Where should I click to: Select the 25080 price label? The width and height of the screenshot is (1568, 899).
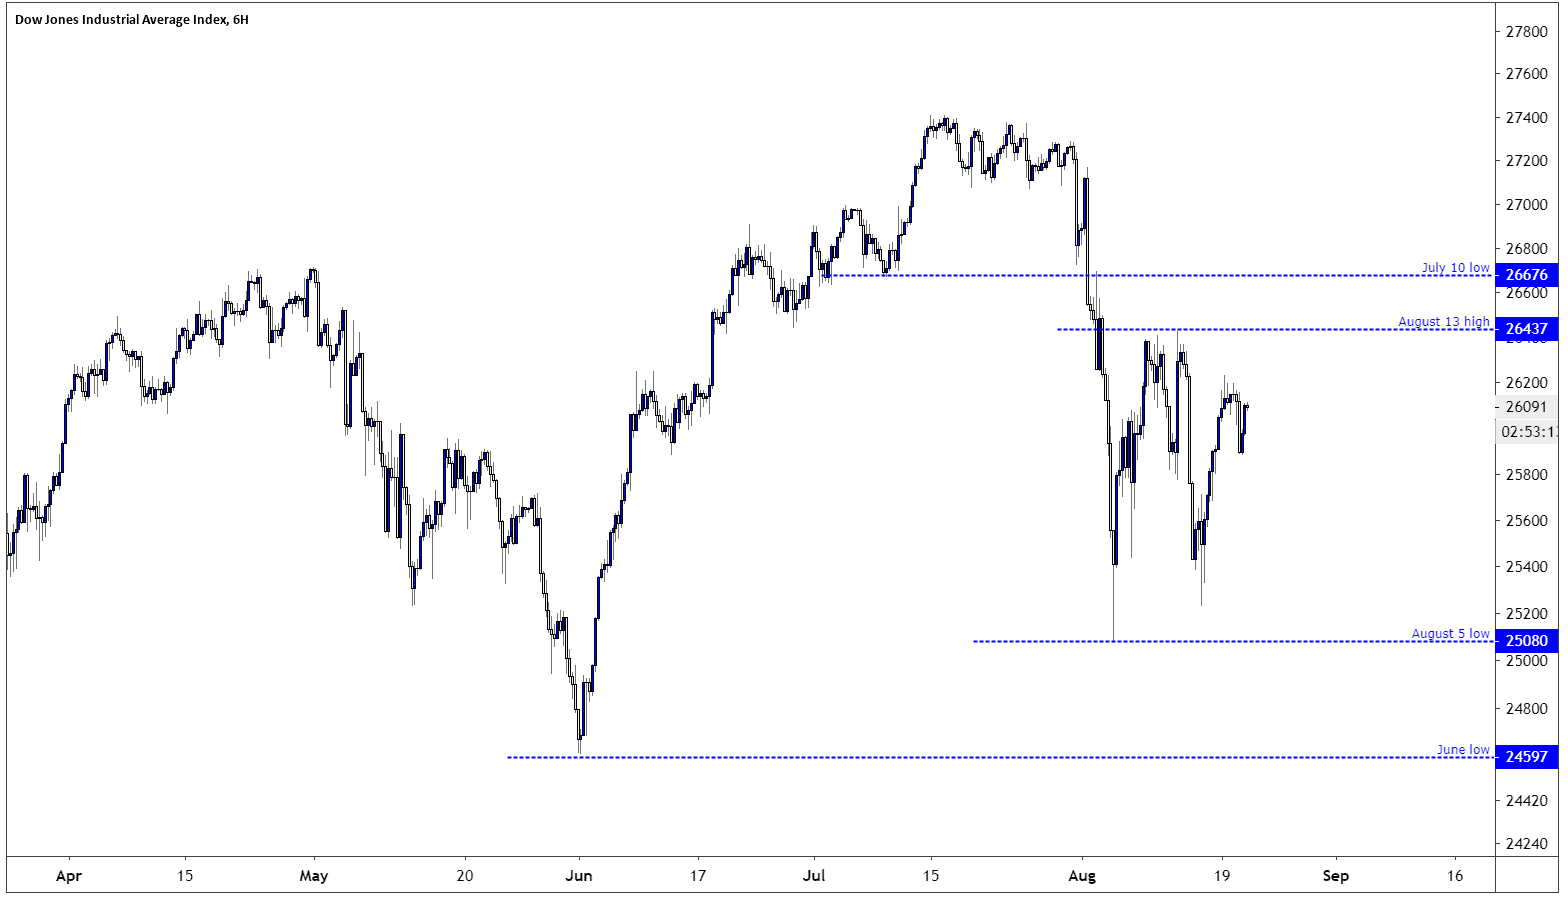(1526, 641)
